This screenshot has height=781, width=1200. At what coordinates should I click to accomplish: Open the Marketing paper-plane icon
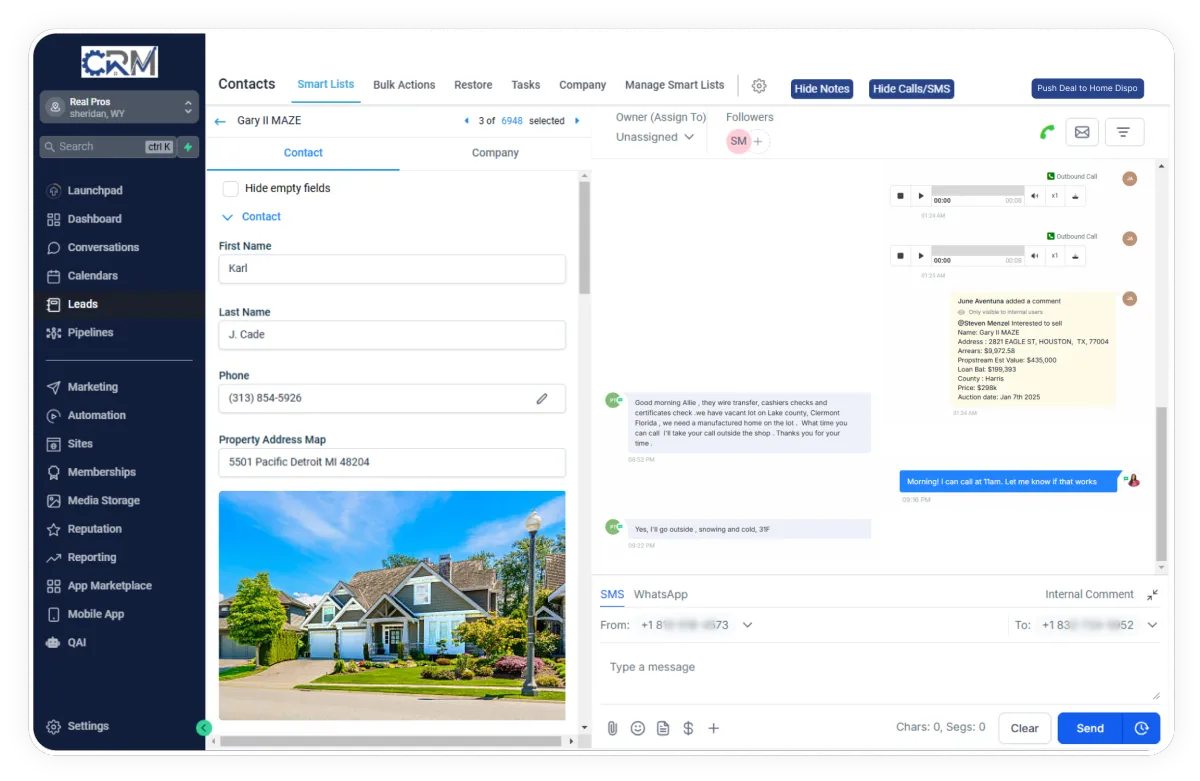point(54,387)
